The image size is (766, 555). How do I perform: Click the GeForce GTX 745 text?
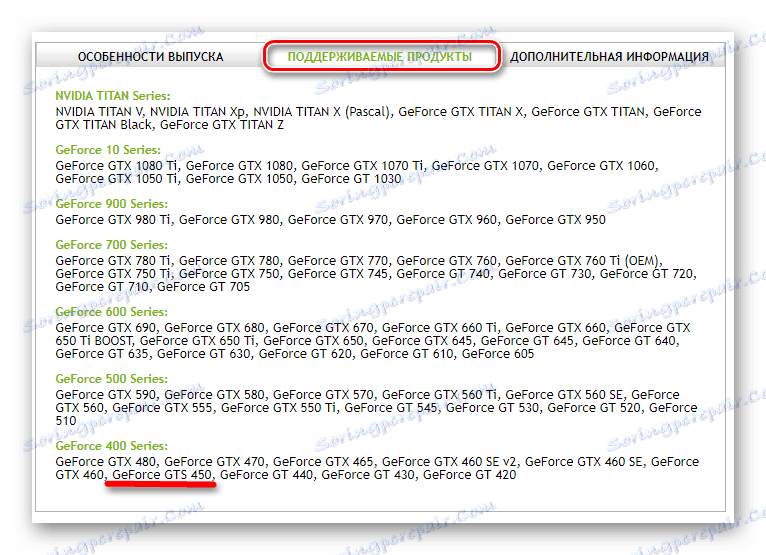(x=338, y=274)
